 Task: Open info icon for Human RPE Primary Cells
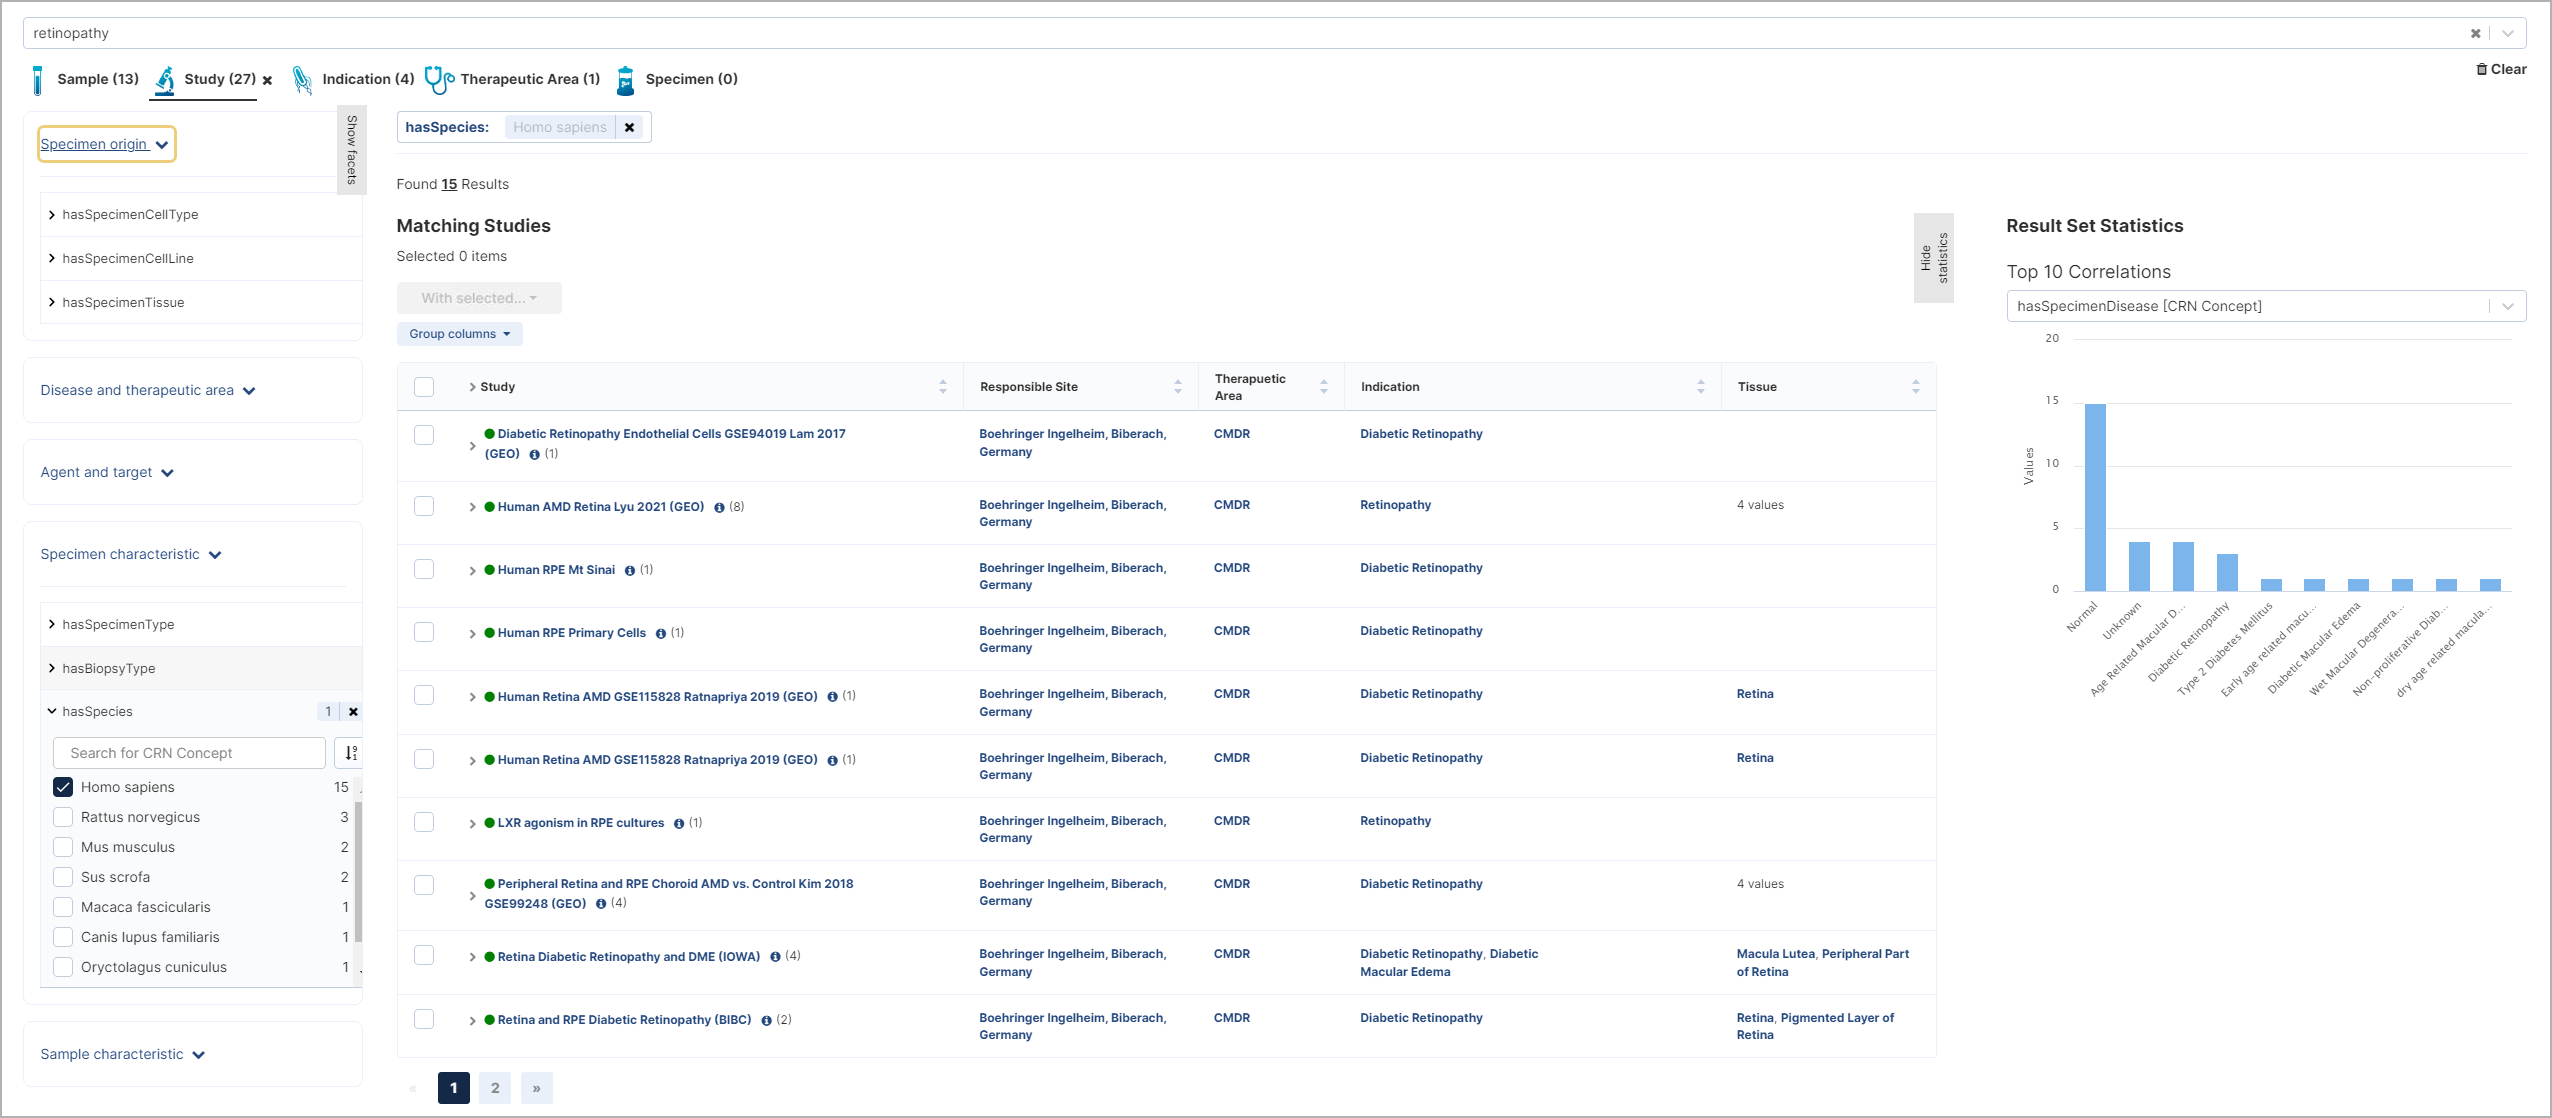[x=660, y=634]
